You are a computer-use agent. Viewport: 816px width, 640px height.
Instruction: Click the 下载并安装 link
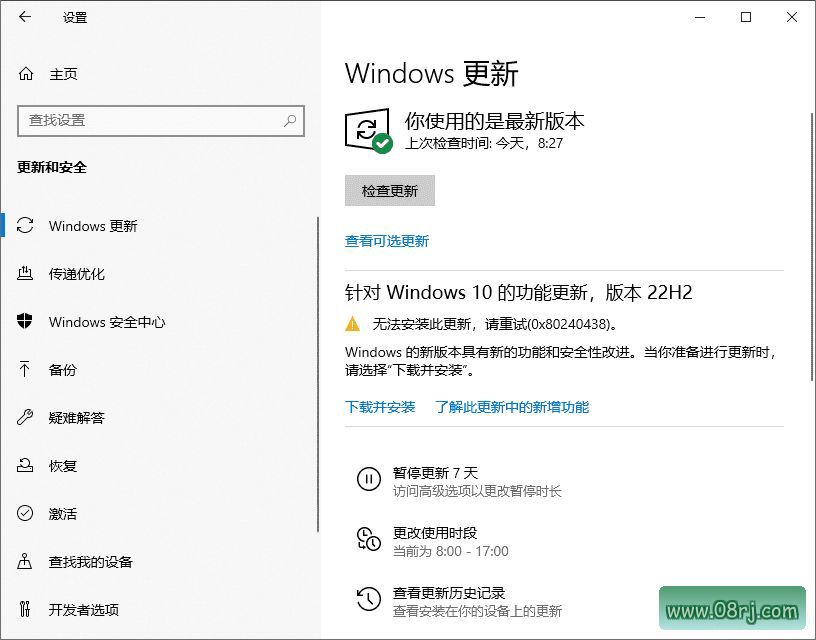pos(380,407)
